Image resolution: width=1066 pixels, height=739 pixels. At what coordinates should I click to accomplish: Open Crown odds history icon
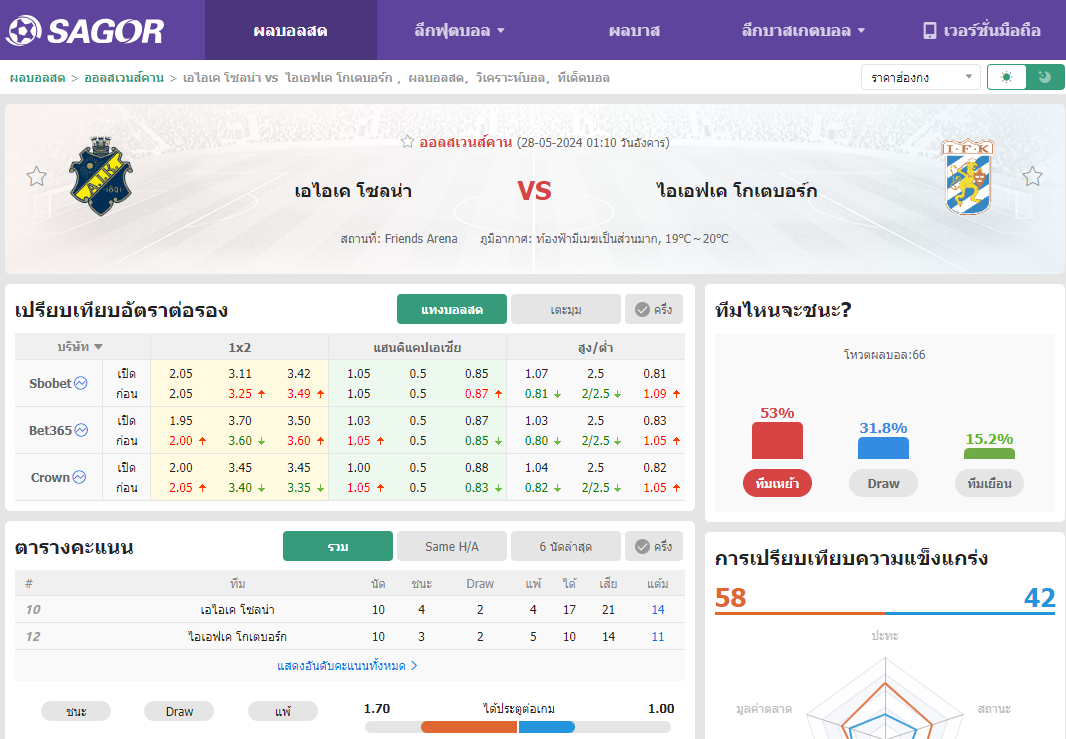[80, 477]
